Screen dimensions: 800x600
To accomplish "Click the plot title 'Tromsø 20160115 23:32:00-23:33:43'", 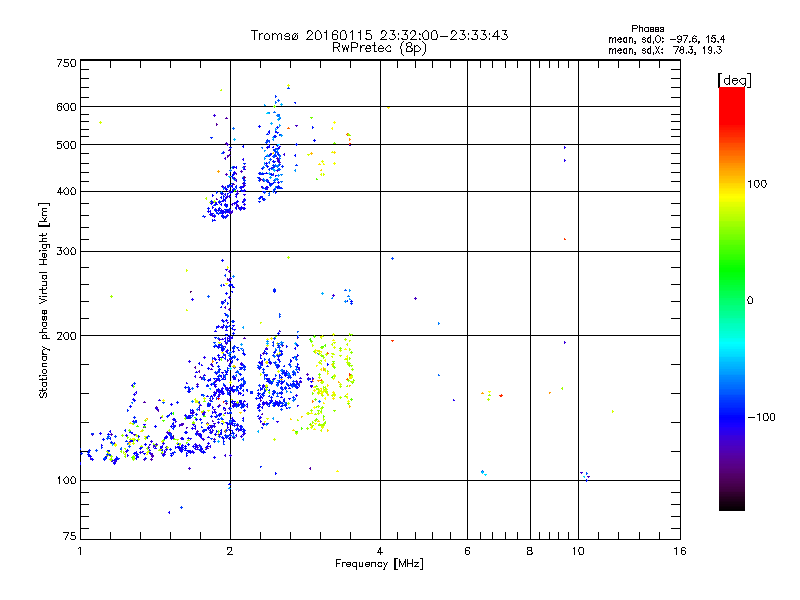I will pos(379,35).
